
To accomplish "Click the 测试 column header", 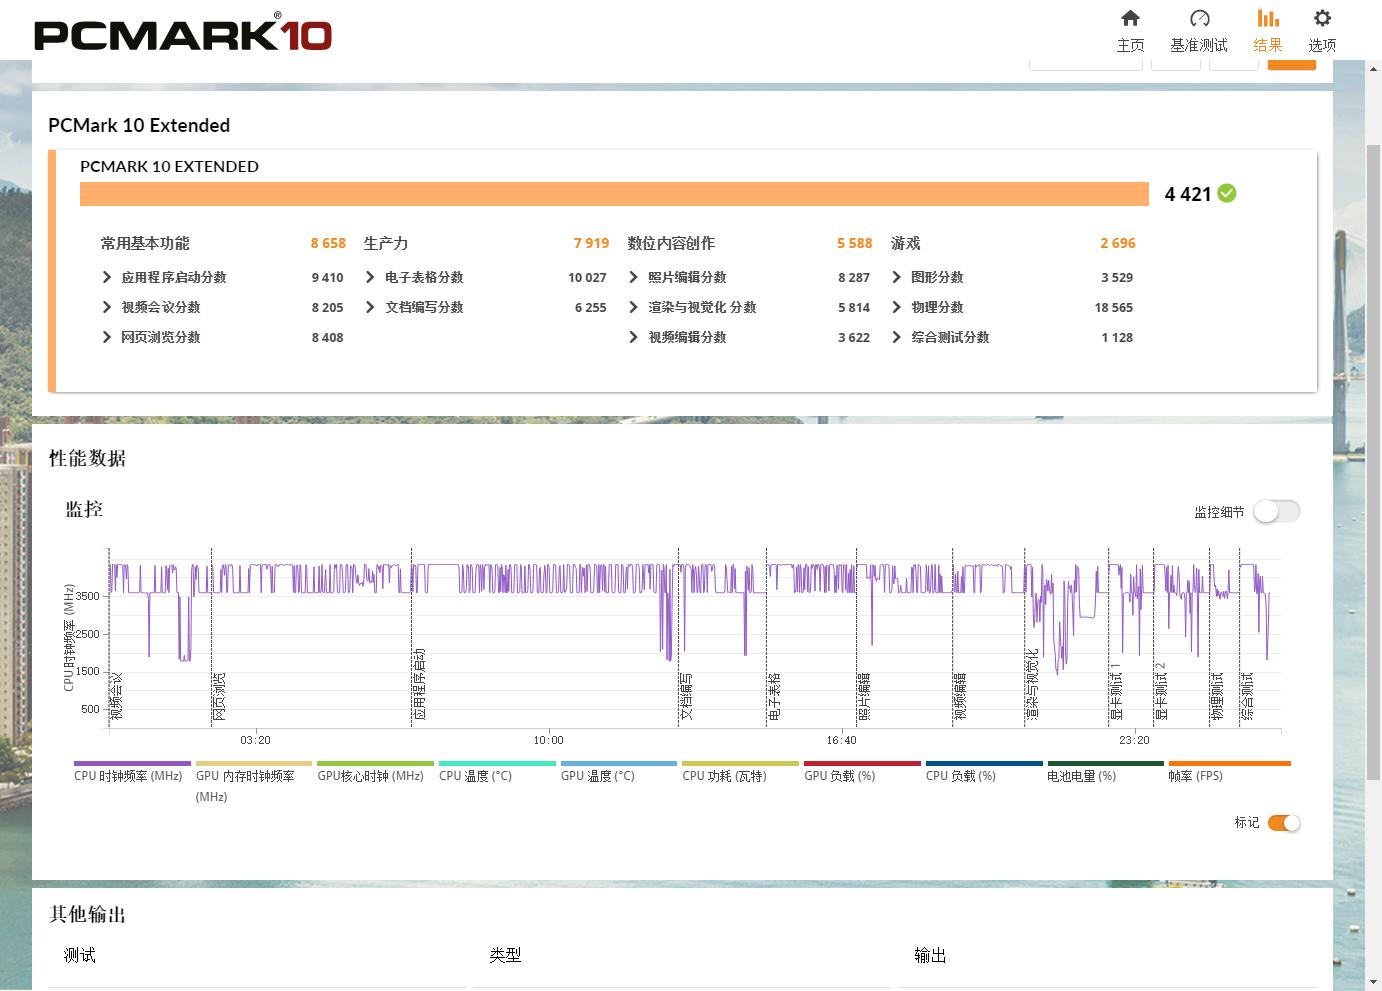I will pos(80,955).
